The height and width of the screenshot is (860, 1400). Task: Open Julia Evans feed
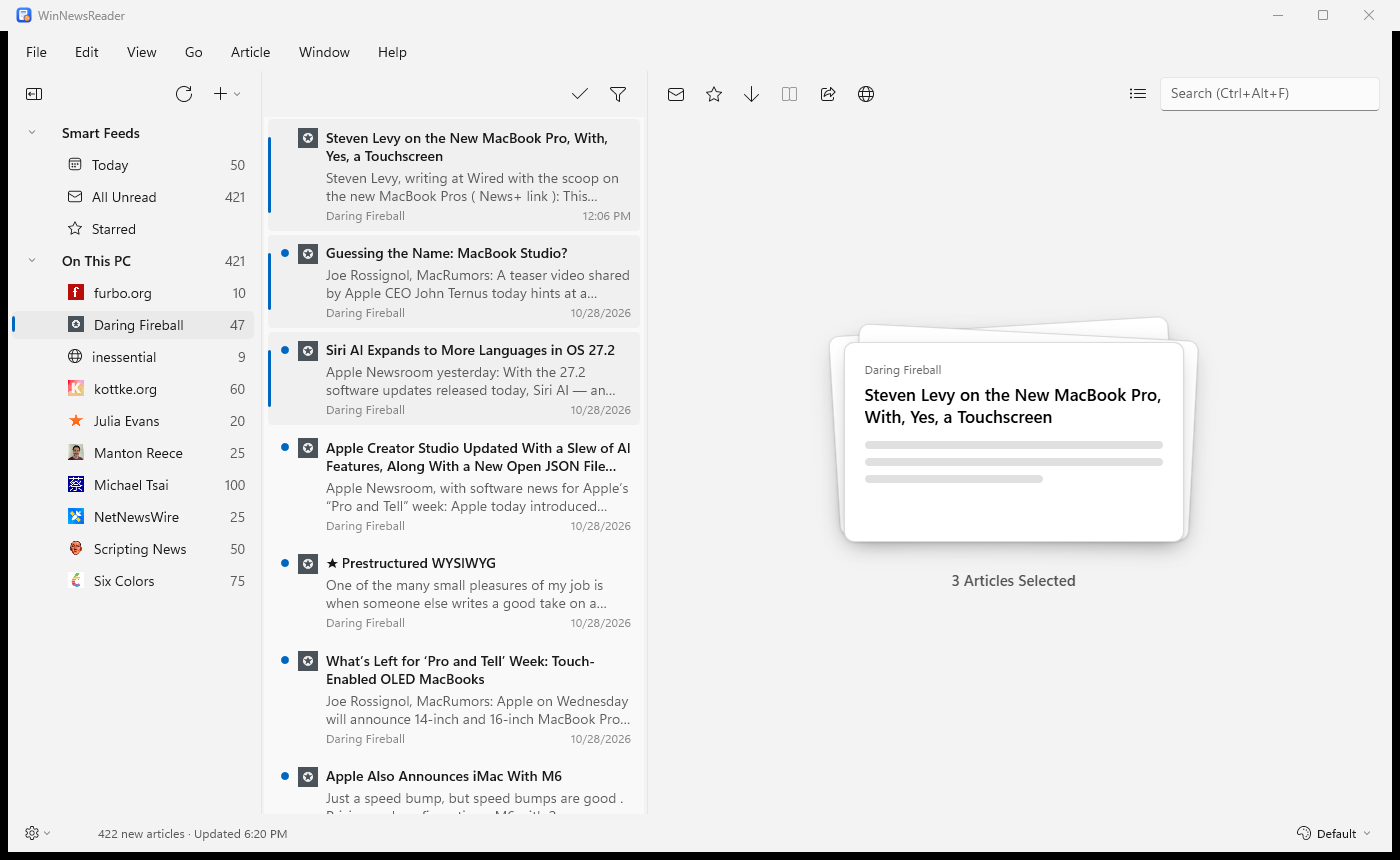[133, 421]
